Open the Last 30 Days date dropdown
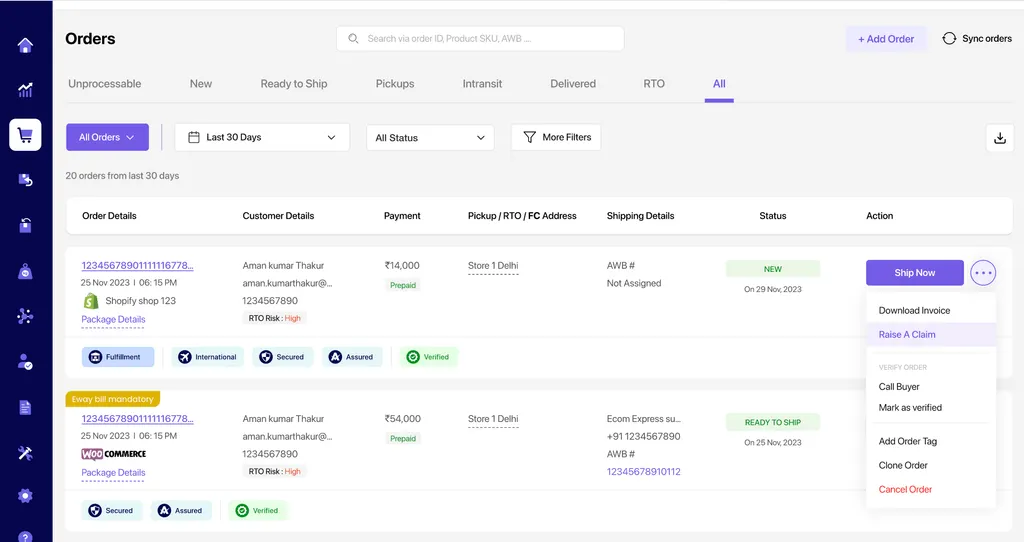 pyautogui.click(x=262, y=137)
